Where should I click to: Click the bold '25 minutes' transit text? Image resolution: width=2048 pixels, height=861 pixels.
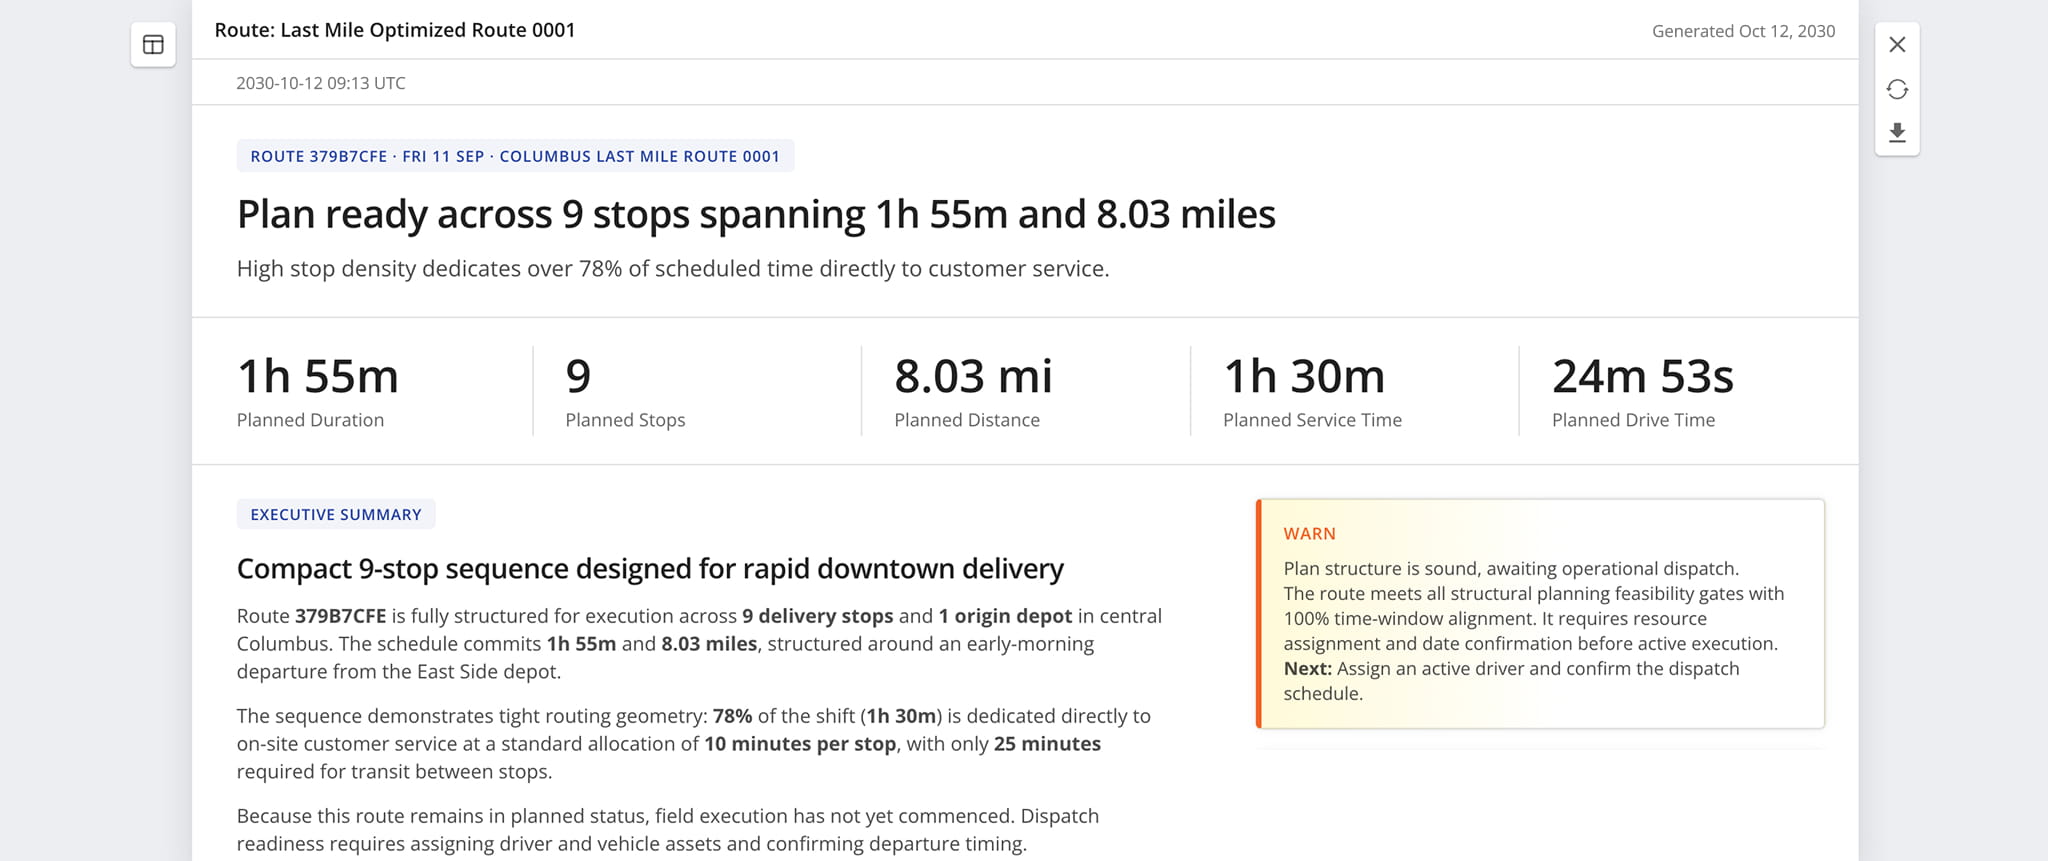point(1047,744)
